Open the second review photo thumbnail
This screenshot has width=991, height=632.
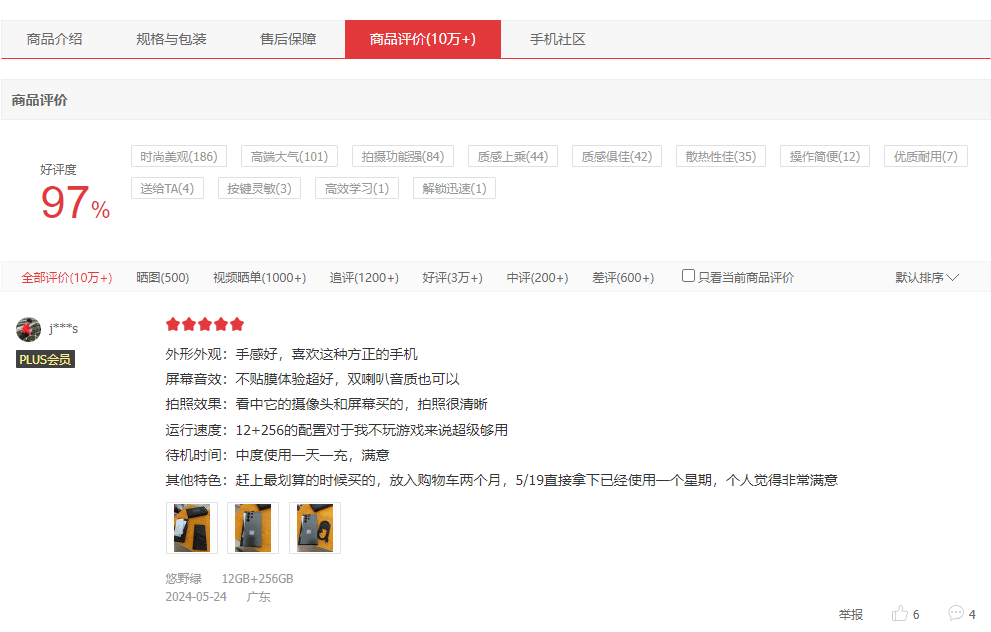pyautogui.click(x=253, y=528)
